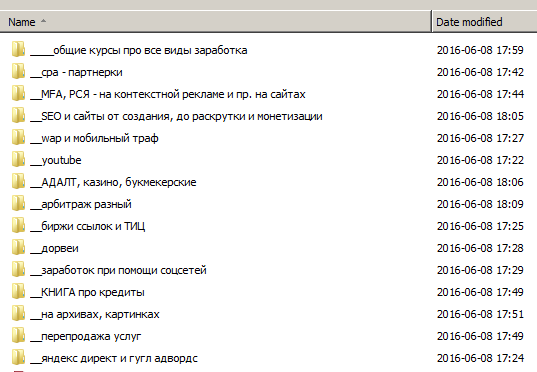Click folder icon next to 'сра - партнерки'
Image resolution: width=537 pixels, height=372 pixels.
(18, 71)
